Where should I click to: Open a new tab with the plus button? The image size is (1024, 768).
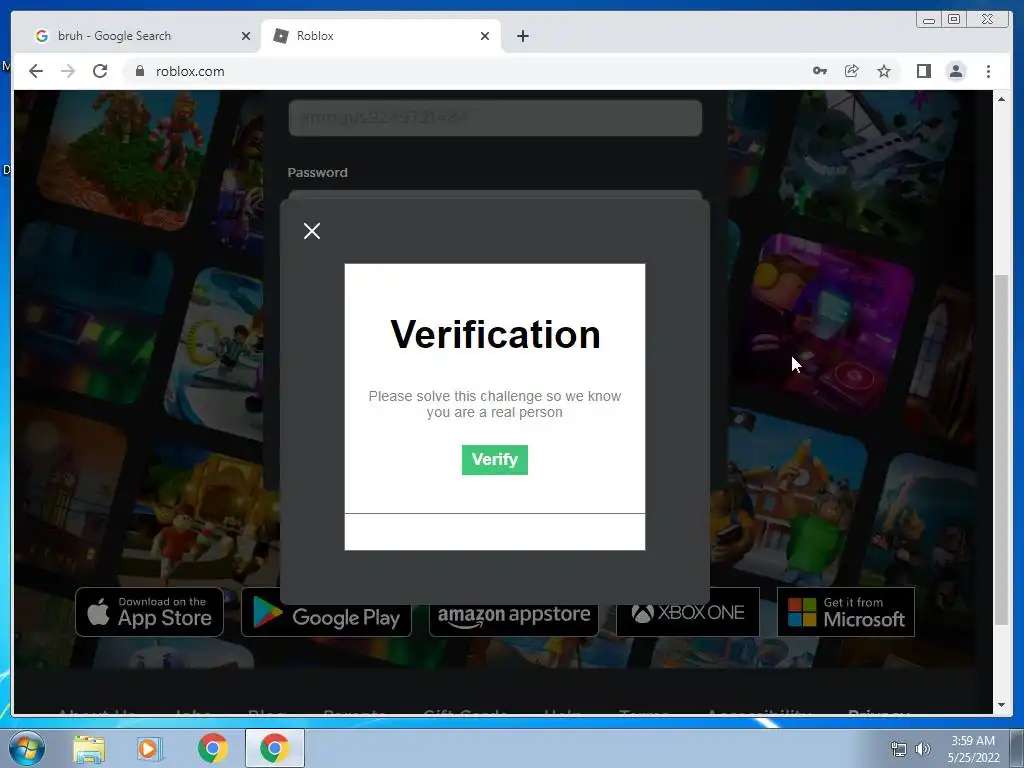[x=522, y=36]
